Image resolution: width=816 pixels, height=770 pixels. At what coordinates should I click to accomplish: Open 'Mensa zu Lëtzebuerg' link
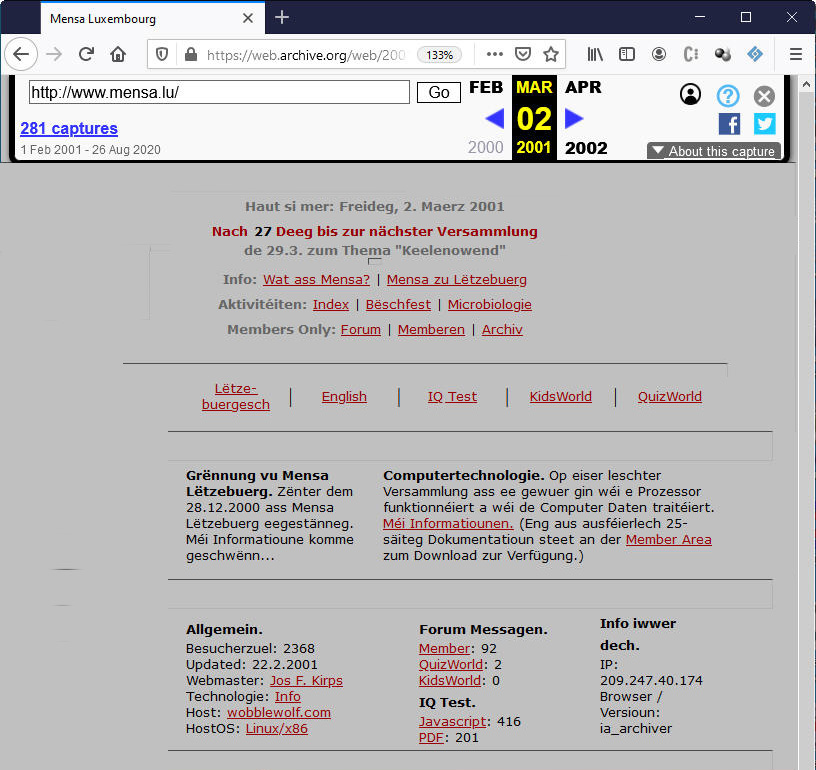[x=456, y=279]
